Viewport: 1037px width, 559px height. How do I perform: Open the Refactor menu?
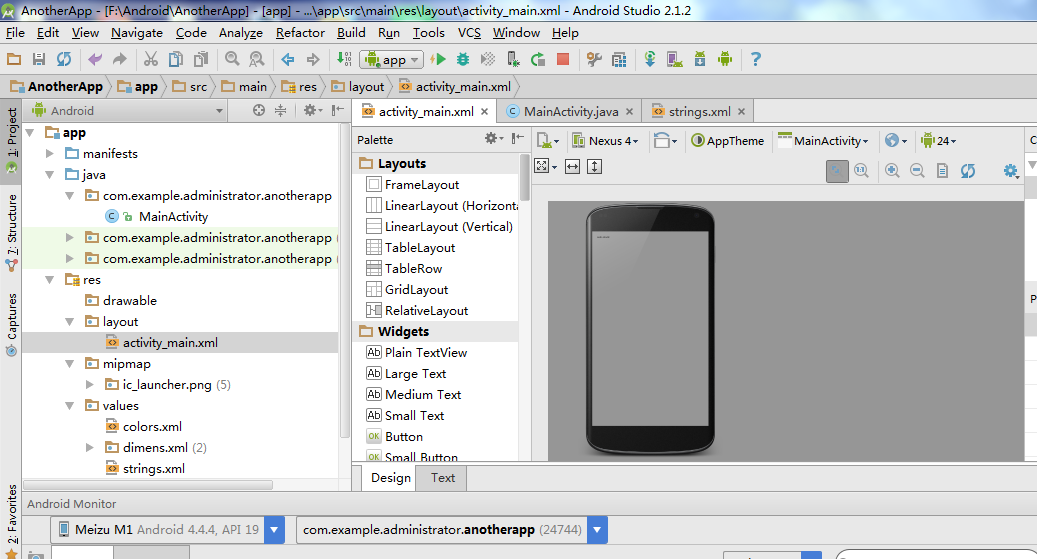[x=300, y=32]
